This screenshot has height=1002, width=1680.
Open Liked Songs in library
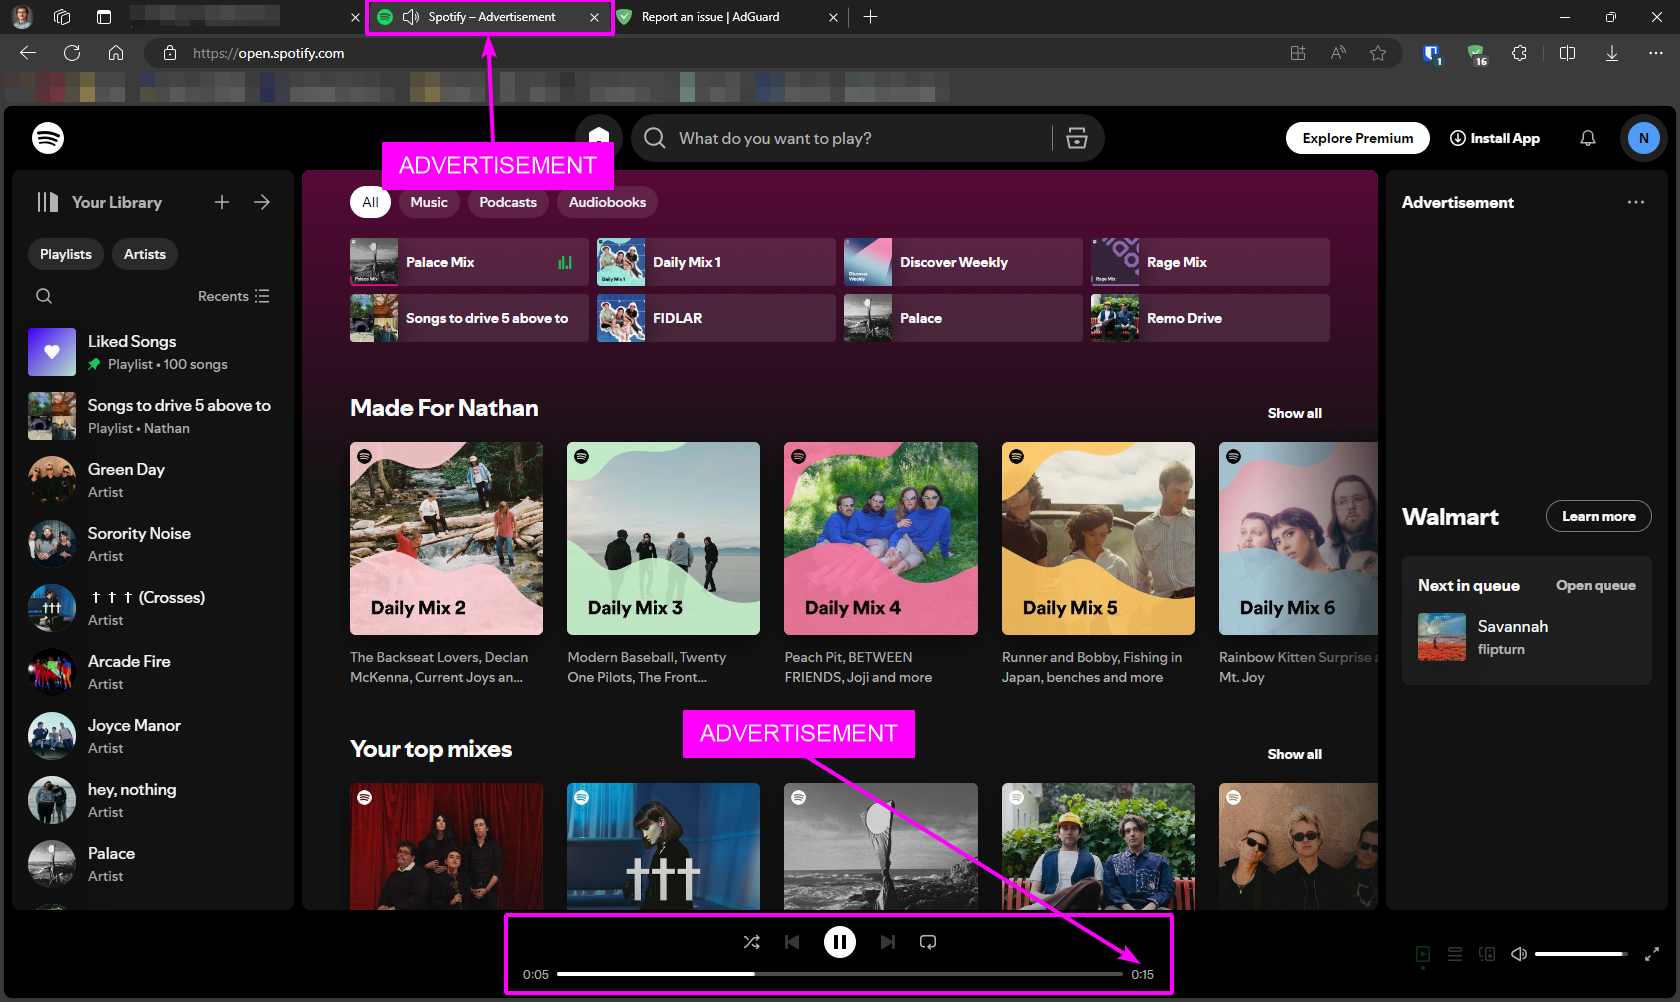(152, 352)
